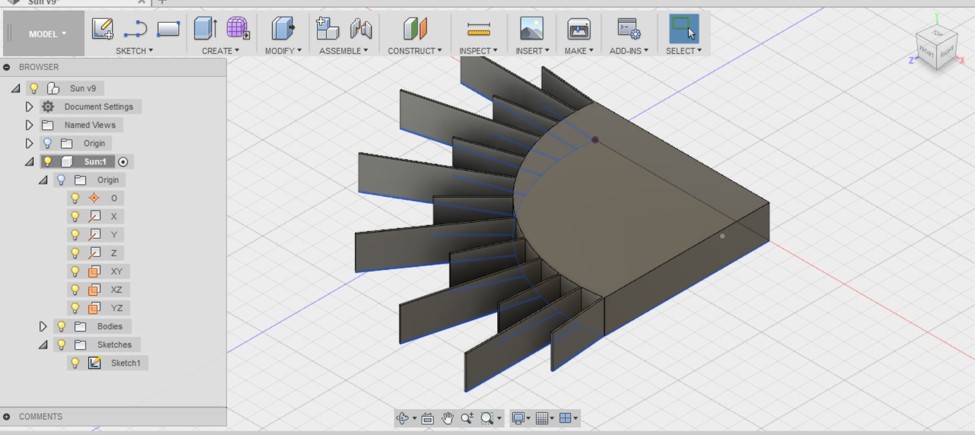Select the Offset Plane construct icon

415,29
